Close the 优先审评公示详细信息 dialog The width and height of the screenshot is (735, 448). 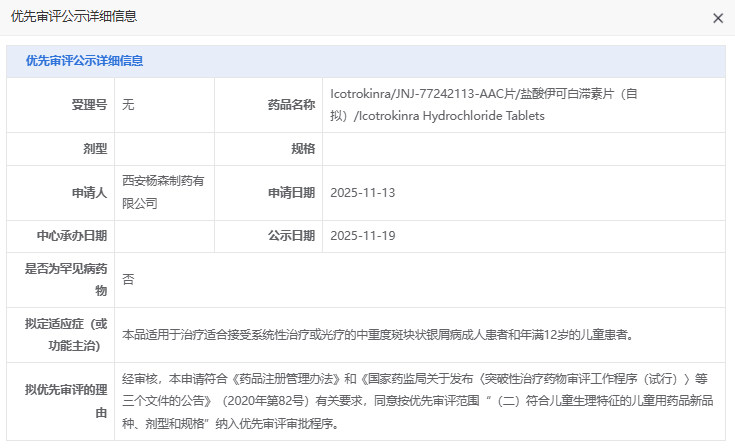718,18
